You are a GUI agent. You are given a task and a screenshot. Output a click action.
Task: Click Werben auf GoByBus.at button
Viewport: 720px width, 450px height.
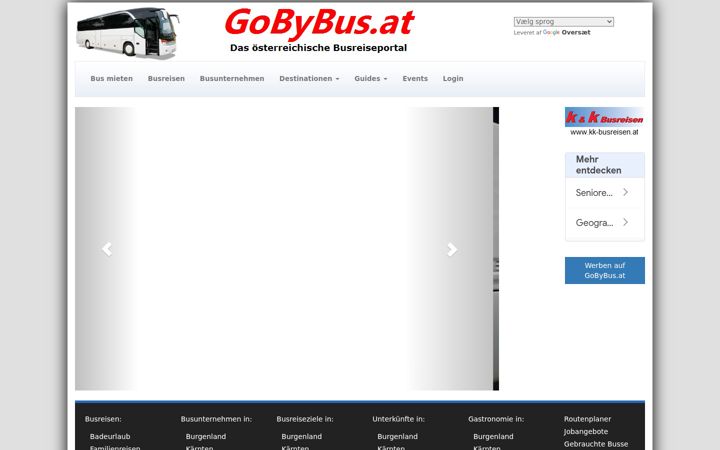604,270
